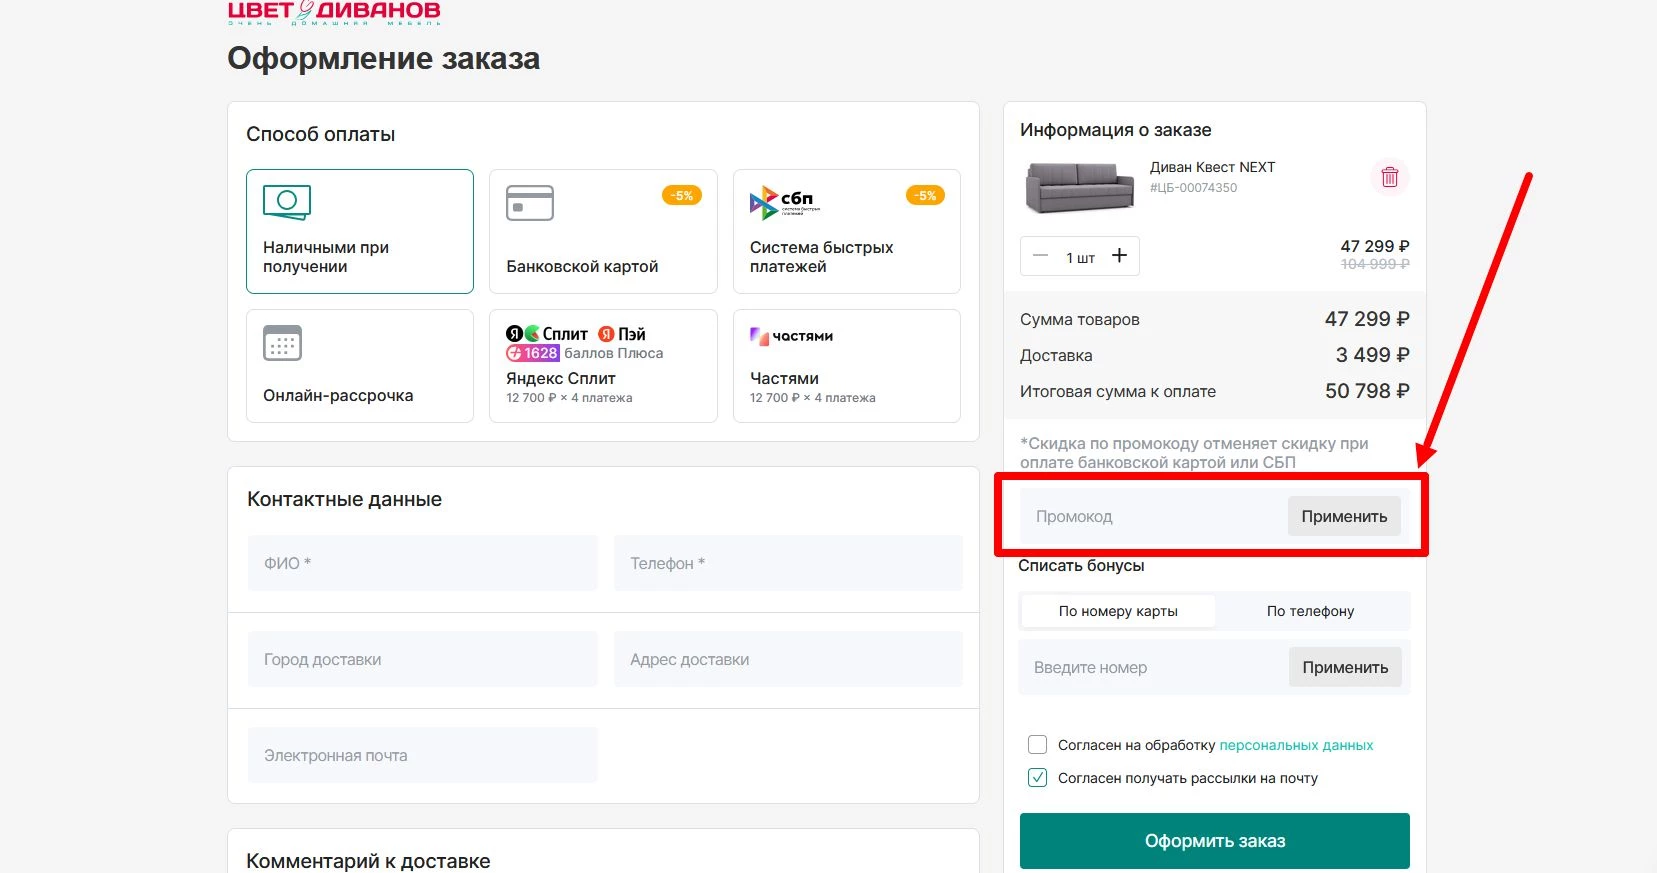Click the 1628 баллов Плюса badge

[585, 353]
